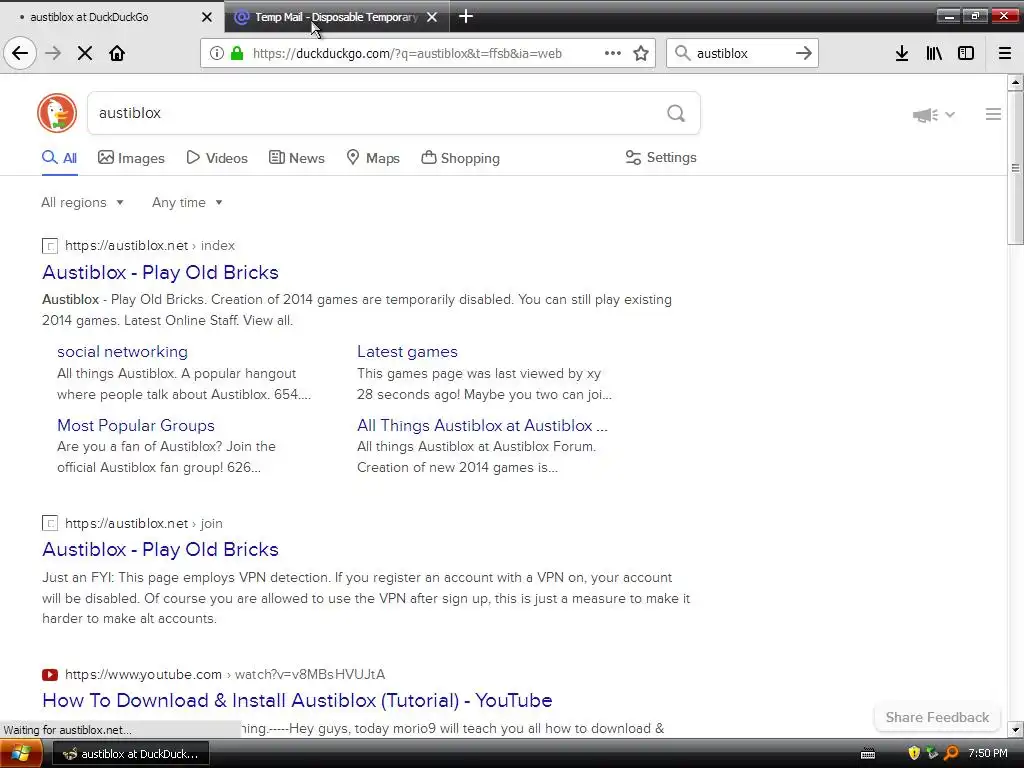The image size is (1024, 768).
Task: Open the Firefox hamburger menu
Action: [x=1005, y=53]
